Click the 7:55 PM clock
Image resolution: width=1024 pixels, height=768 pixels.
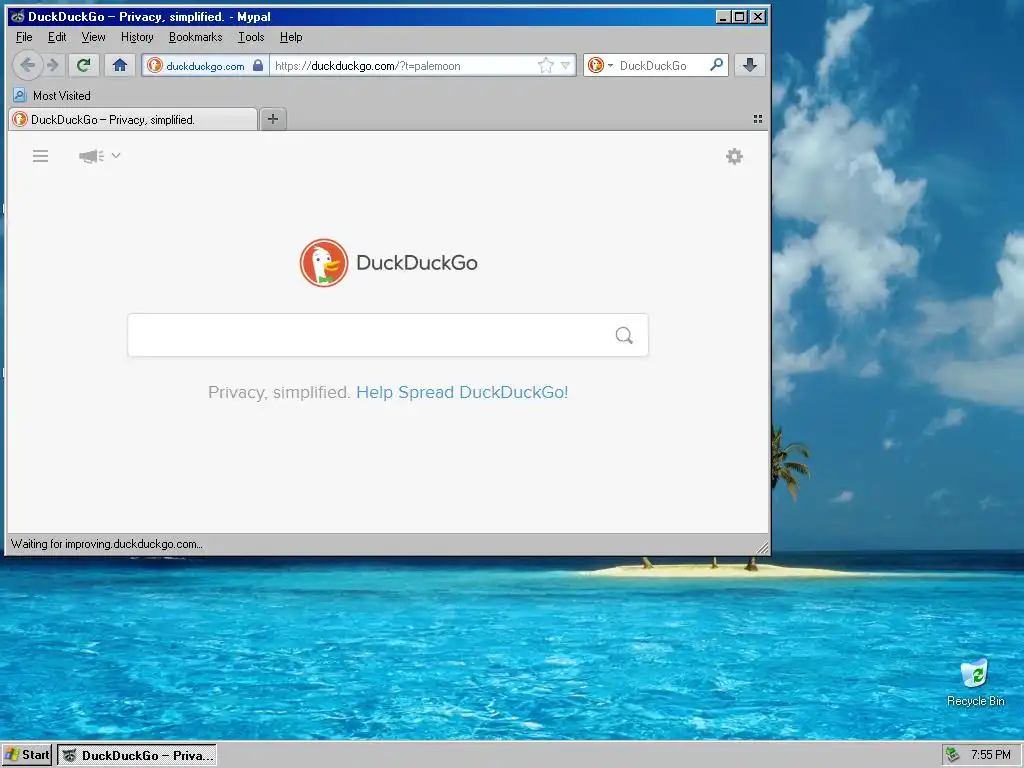pyautogui.click(x=990, y=755)
